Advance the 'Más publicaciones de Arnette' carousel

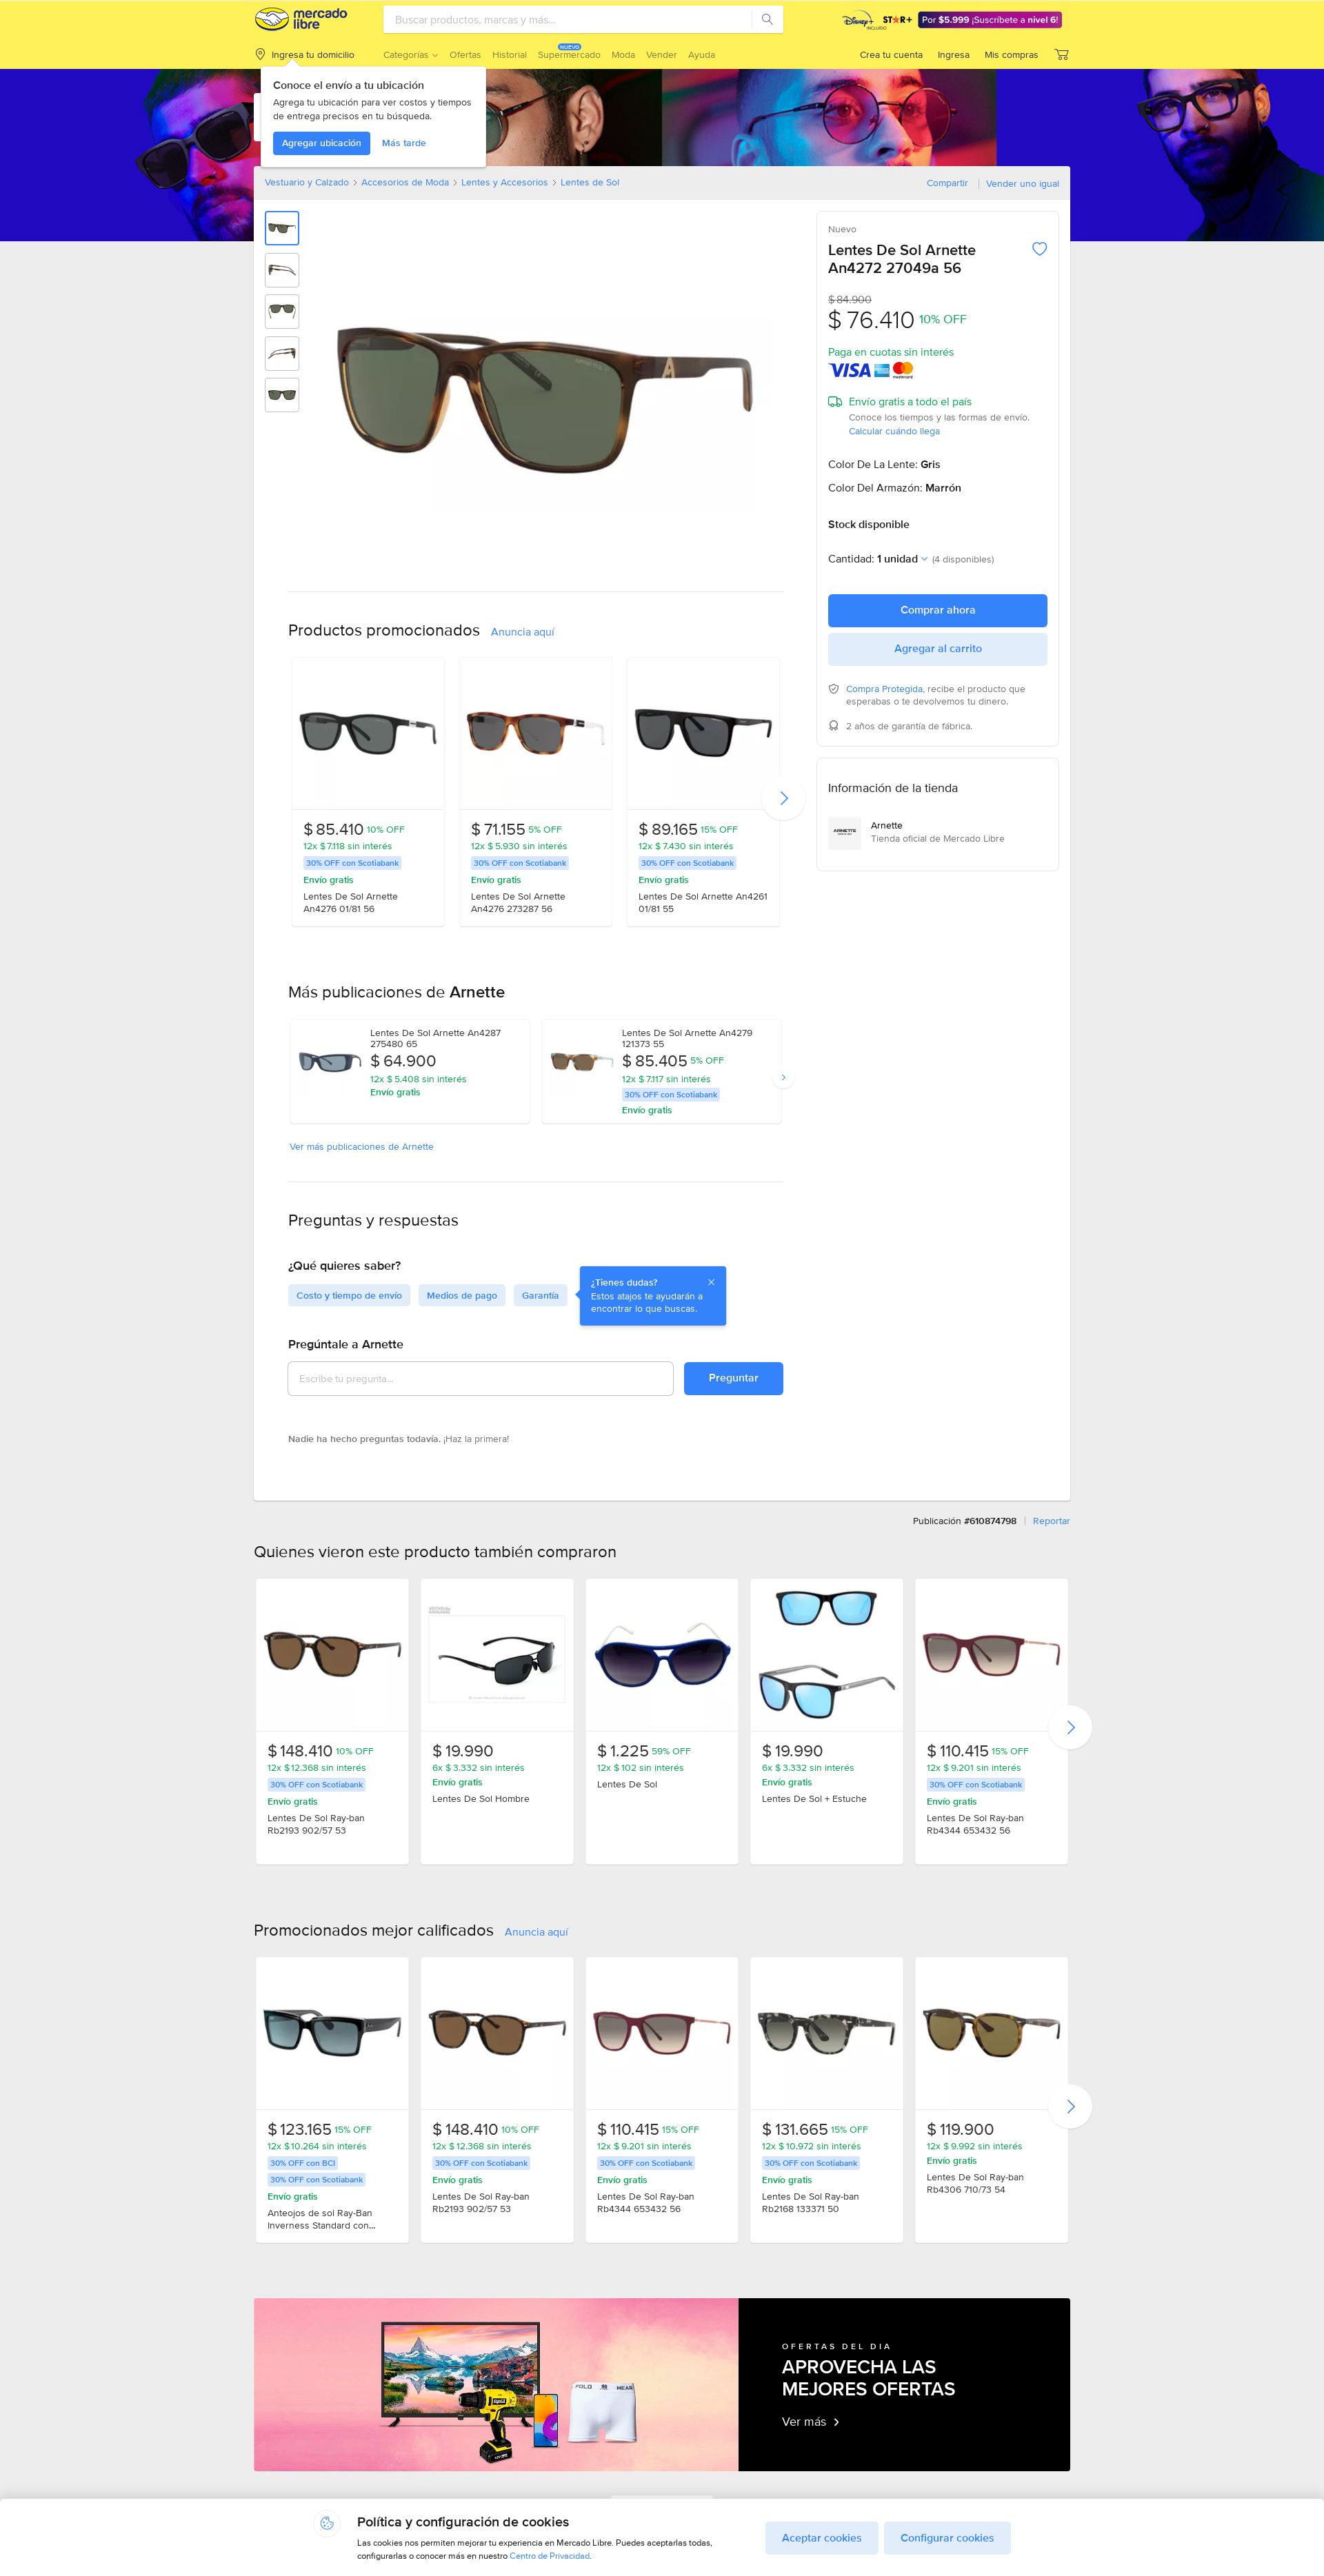[783, 1077]
